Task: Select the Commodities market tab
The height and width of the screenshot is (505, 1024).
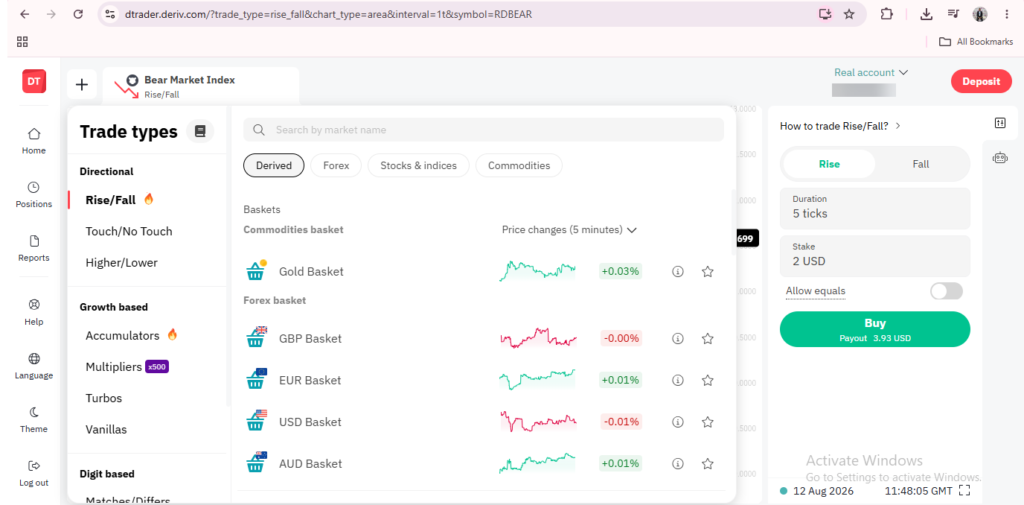Action: 519,165
